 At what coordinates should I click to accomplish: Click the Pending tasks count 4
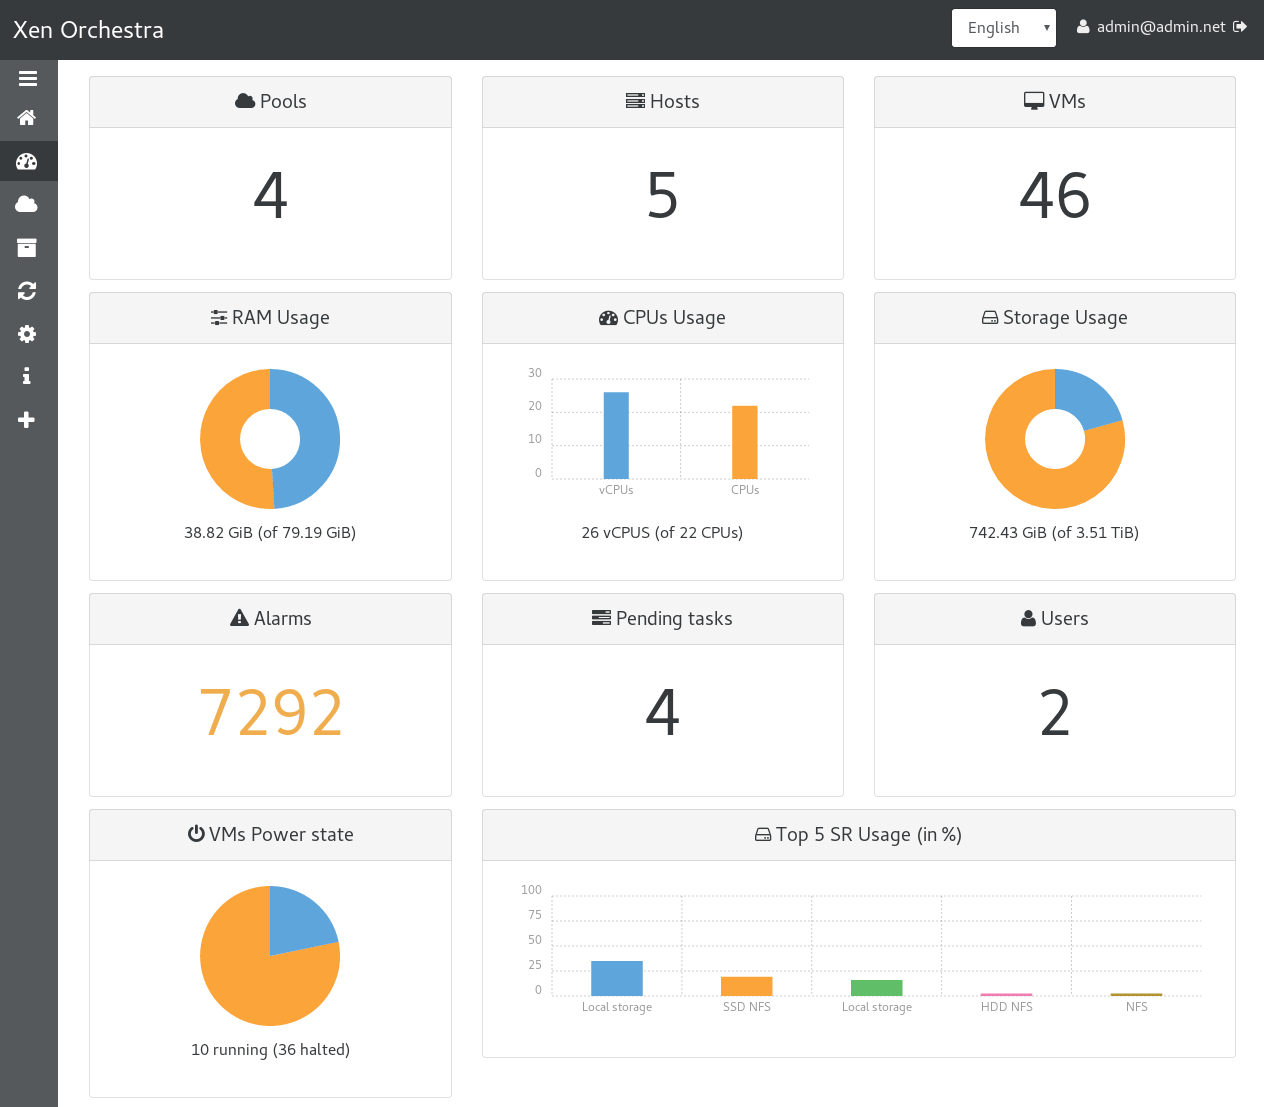[662, 713]
